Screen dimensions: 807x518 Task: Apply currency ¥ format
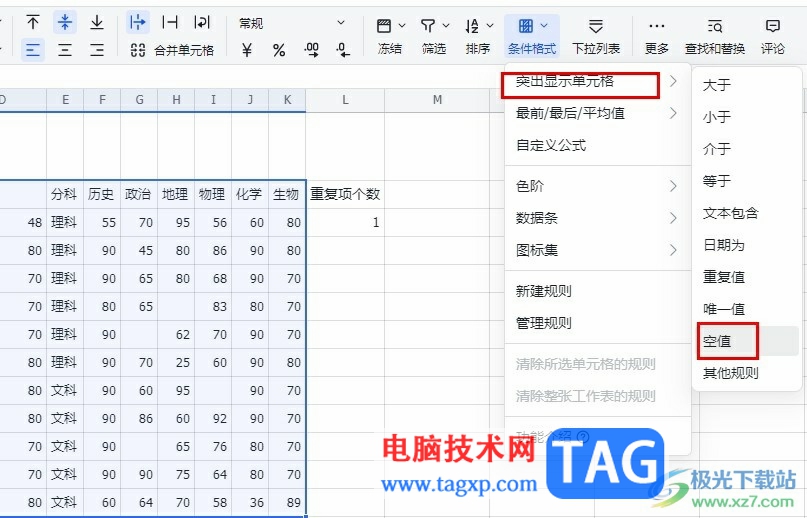[x=247, y=50]
